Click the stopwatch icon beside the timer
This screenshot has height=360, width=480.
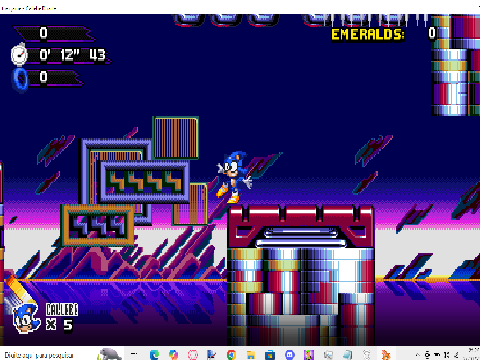click(x=19, y=54)
